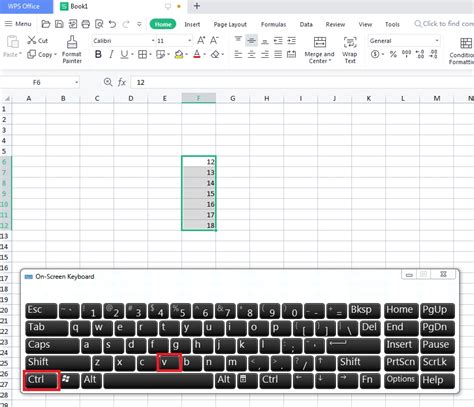The image size is (474, 407).
Task: Toggle Caps key on On-Screen Keyboard
Action: (52, 345)
